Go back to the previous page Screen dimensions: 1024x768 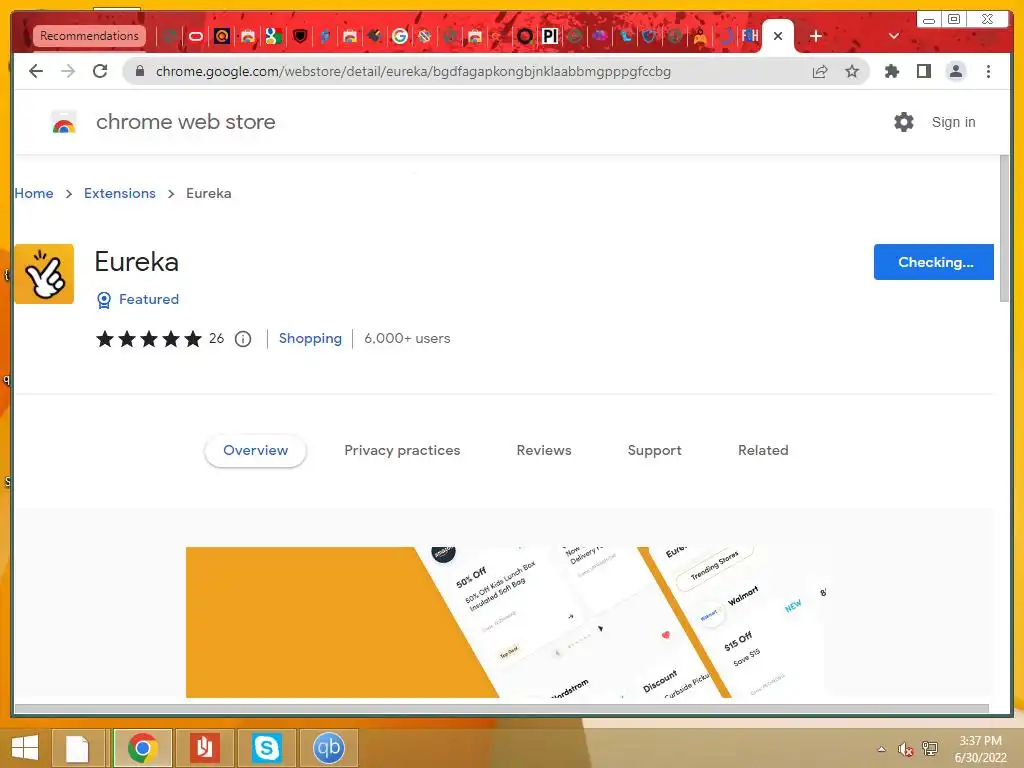click(36, 71)
